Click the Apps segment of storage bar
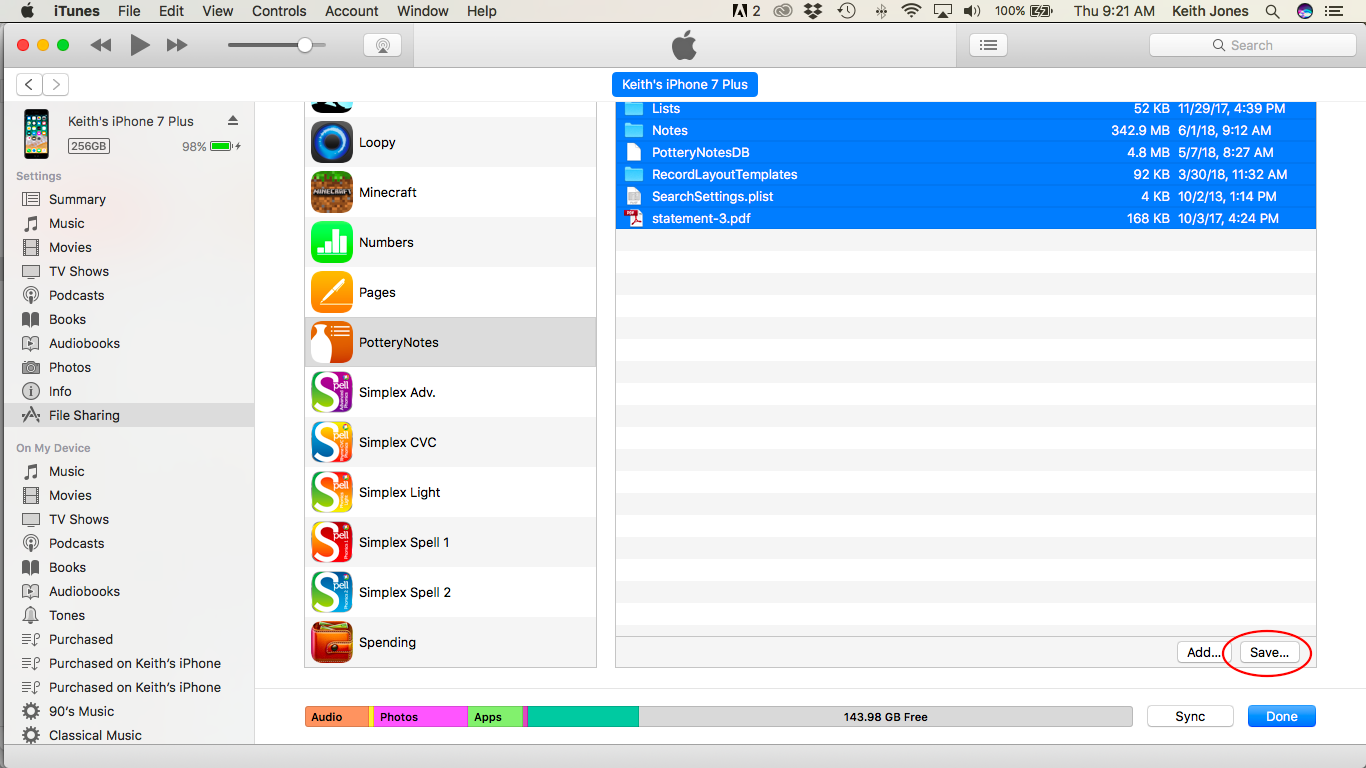The width and height of the screenshot is (1366, 768). 495,716
